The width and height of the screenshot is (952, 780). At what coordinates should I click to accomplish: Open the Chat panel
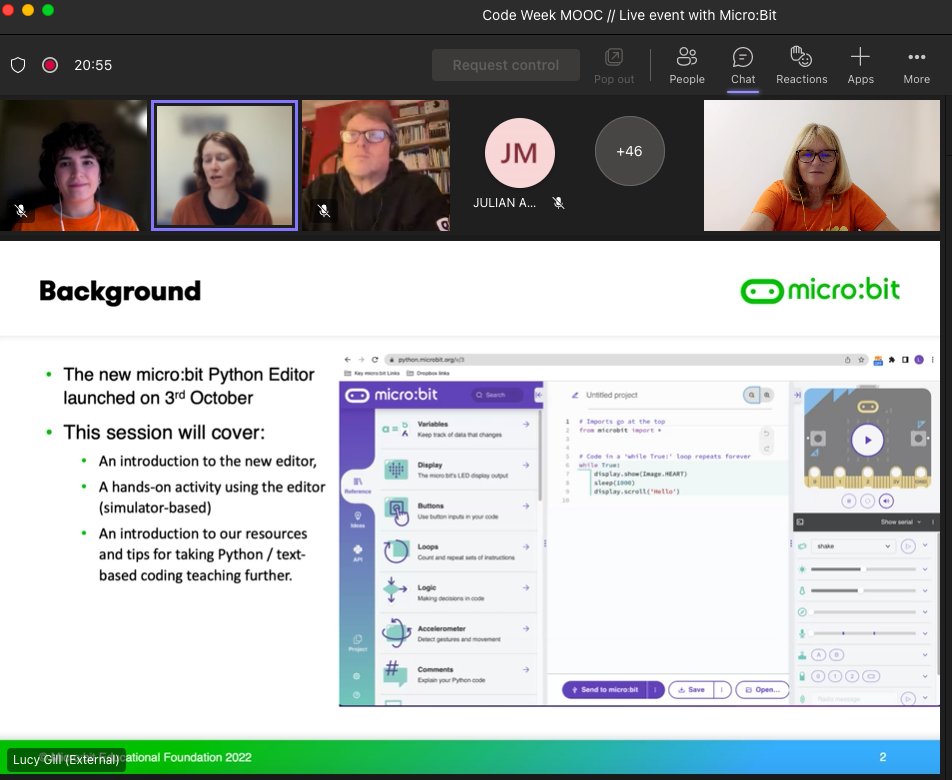tap(743, 66)
